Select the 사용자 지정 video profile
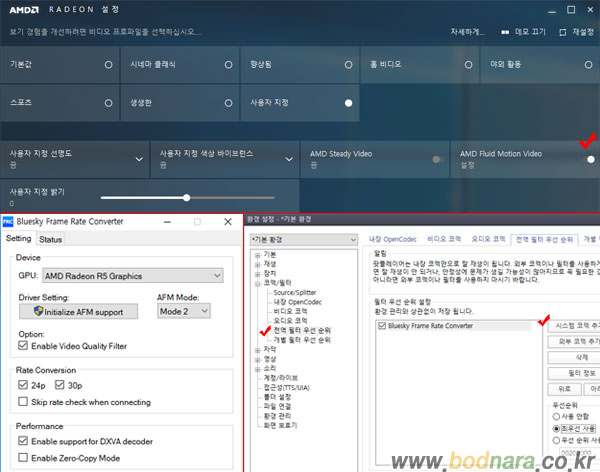 (x=300, y=103)
